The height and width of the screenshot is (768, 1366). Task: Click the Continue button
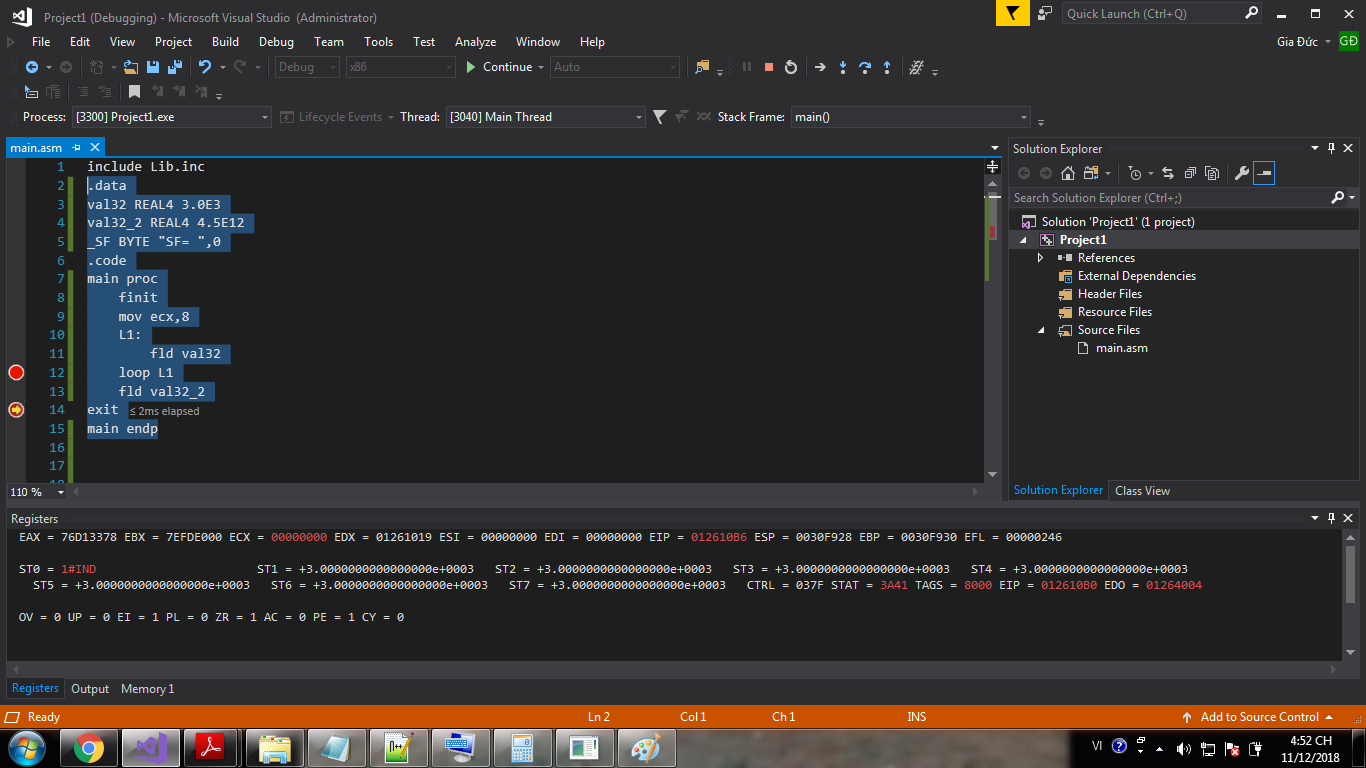498,67
